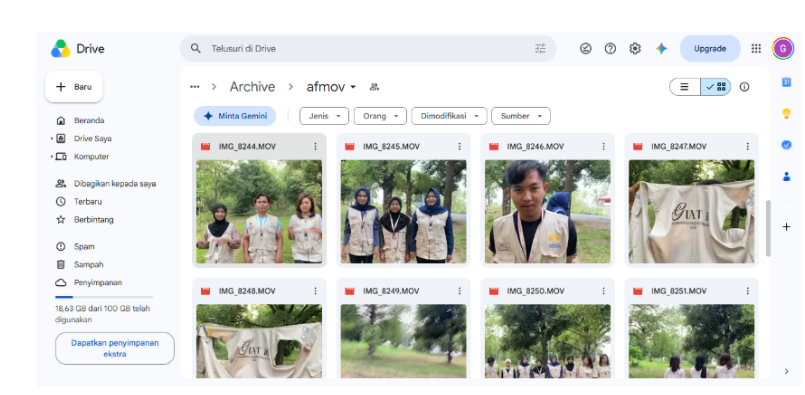Click the IMG_8249.MOV file name
805x395 pixels.
pyautogui.click(x=391, y=291)
